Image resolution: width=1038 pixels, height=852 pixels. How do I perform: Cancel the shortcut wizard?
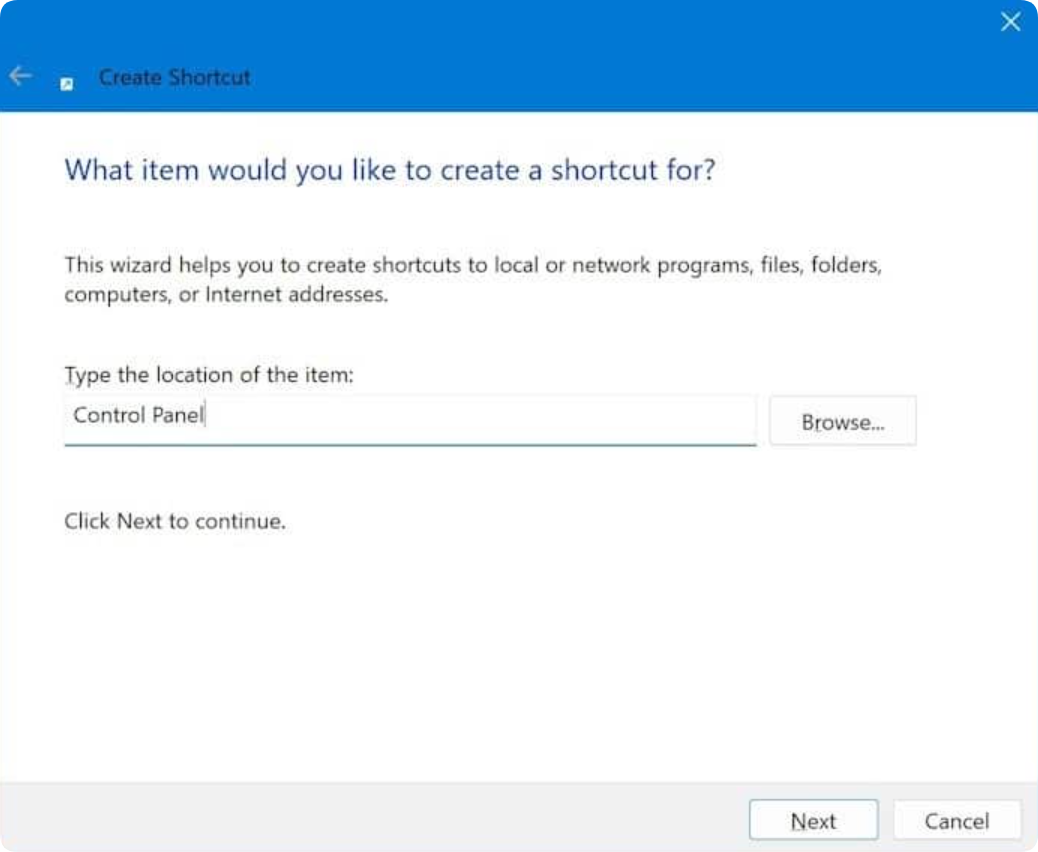[956, 821]
